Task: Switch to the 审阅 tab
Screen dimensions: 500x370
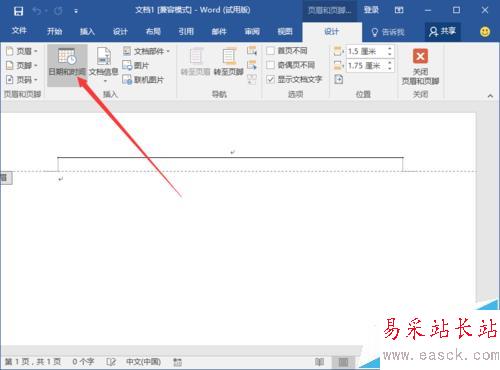Action: coord(252,32)
